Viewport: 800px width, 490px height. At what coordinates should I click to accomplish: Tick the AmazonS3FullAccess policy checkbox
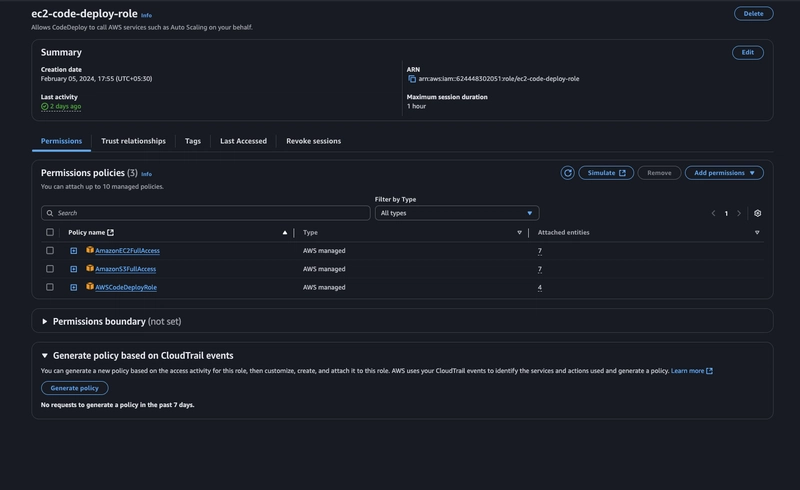pyautogui.click(x=49, y=269)
